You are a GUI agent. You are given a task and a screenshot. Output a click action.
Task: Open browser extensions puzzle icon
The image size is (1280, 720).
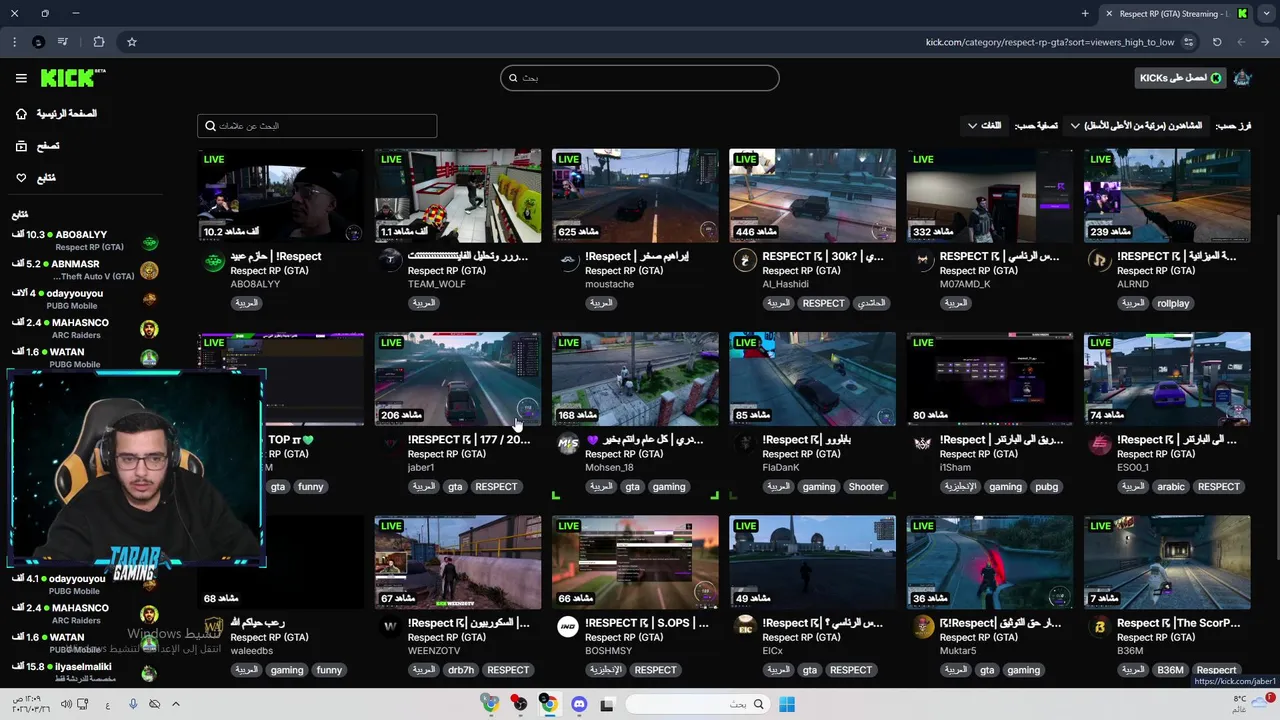coord(98,42)
